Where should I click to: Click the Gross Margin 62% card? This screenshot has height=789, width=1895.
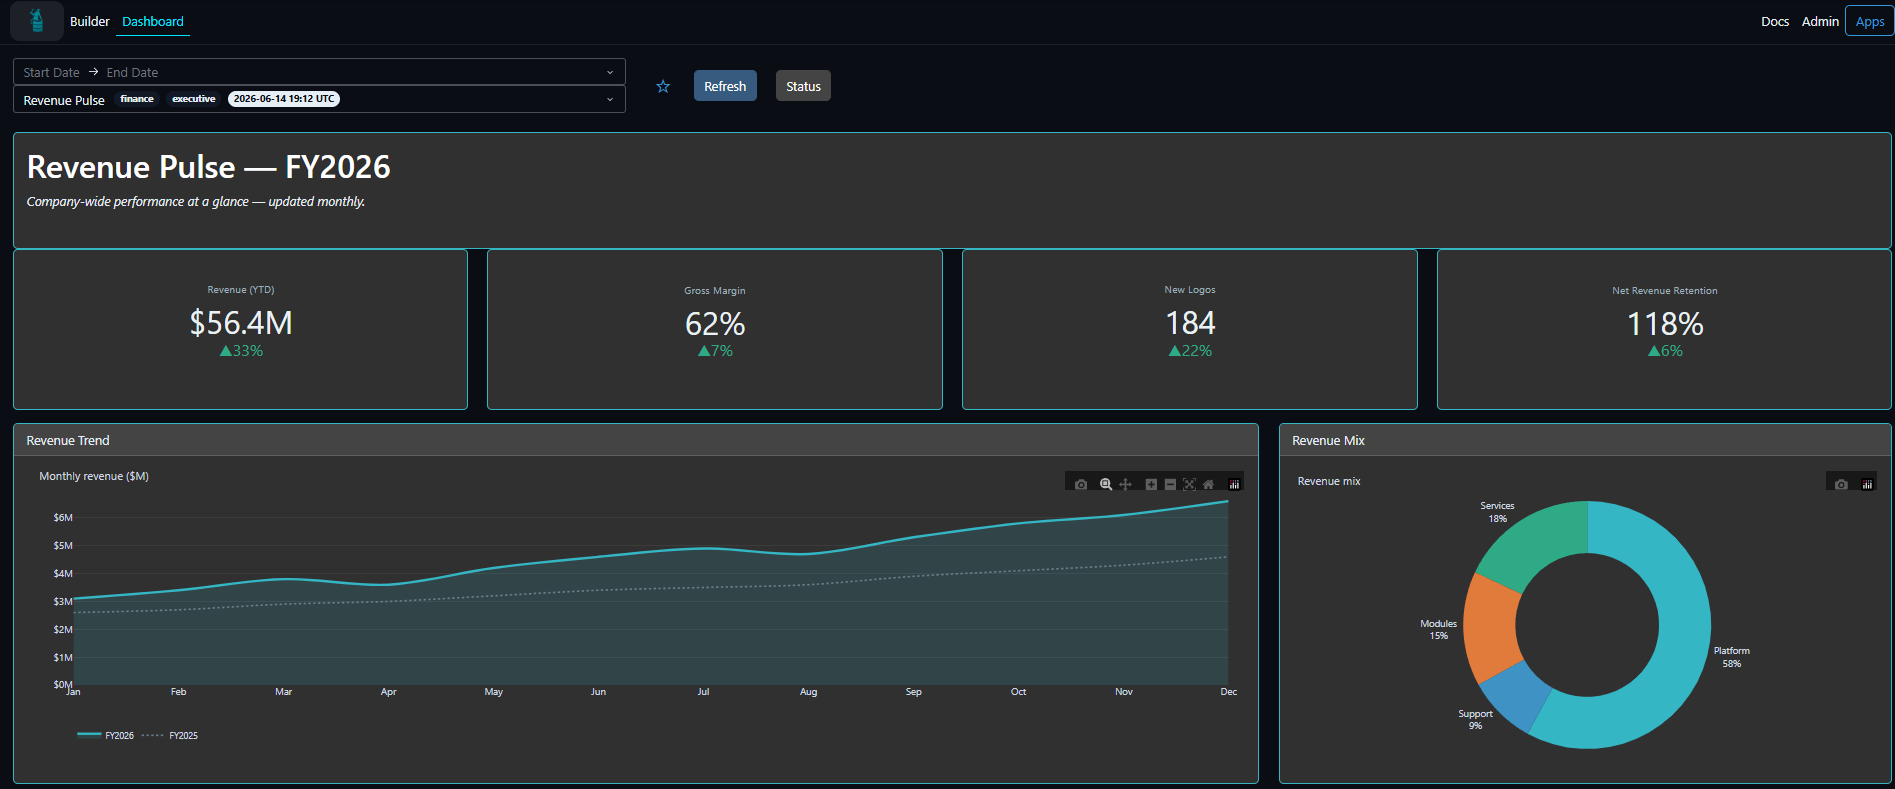point(715,329)
